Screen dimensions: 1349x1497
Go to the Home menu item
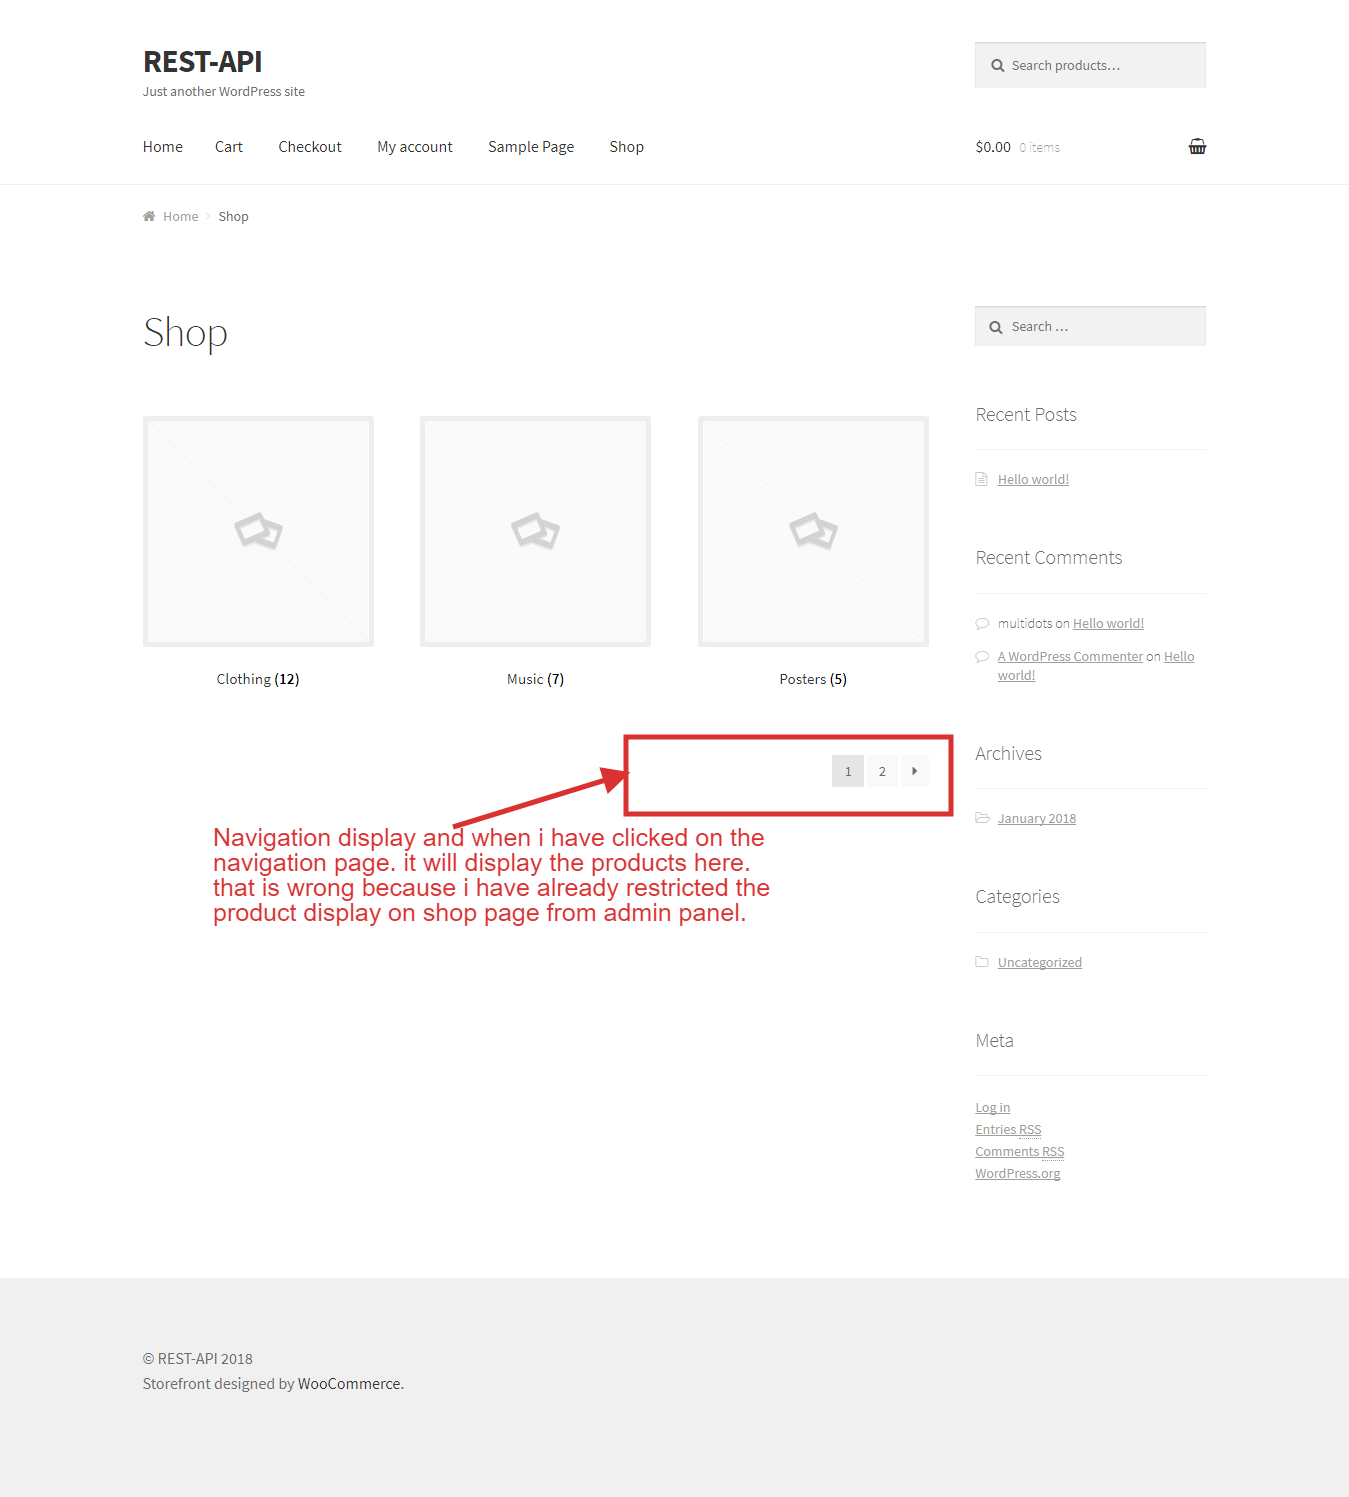tap(163, 147)
